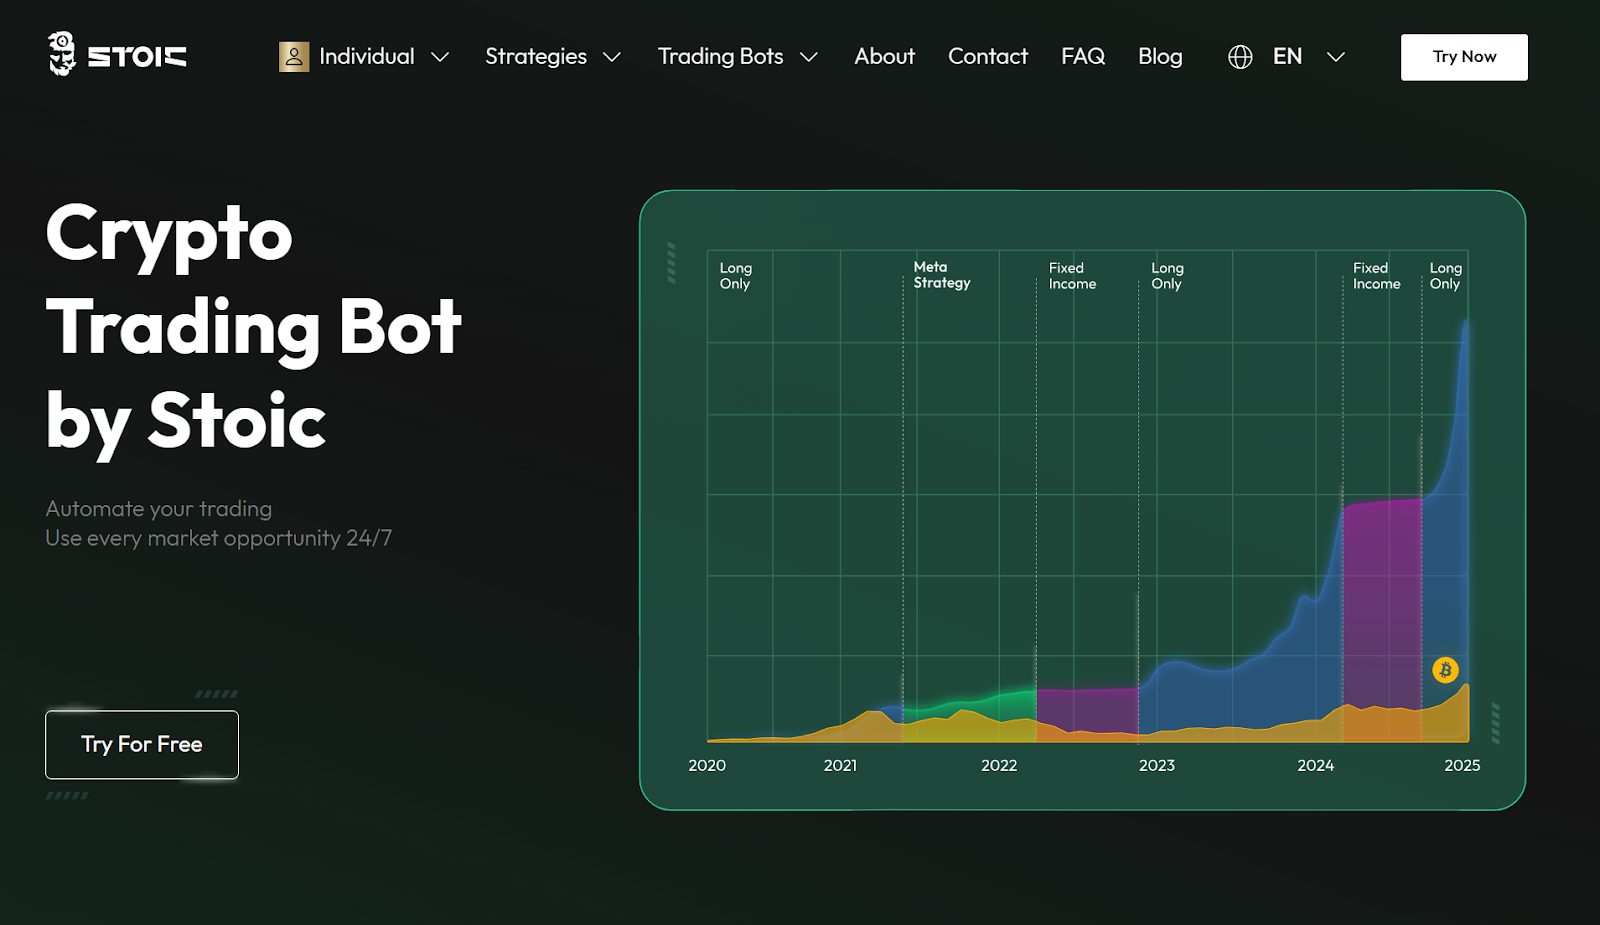
Task: Click the 2025 axis label
Action: coord(1462,765)
